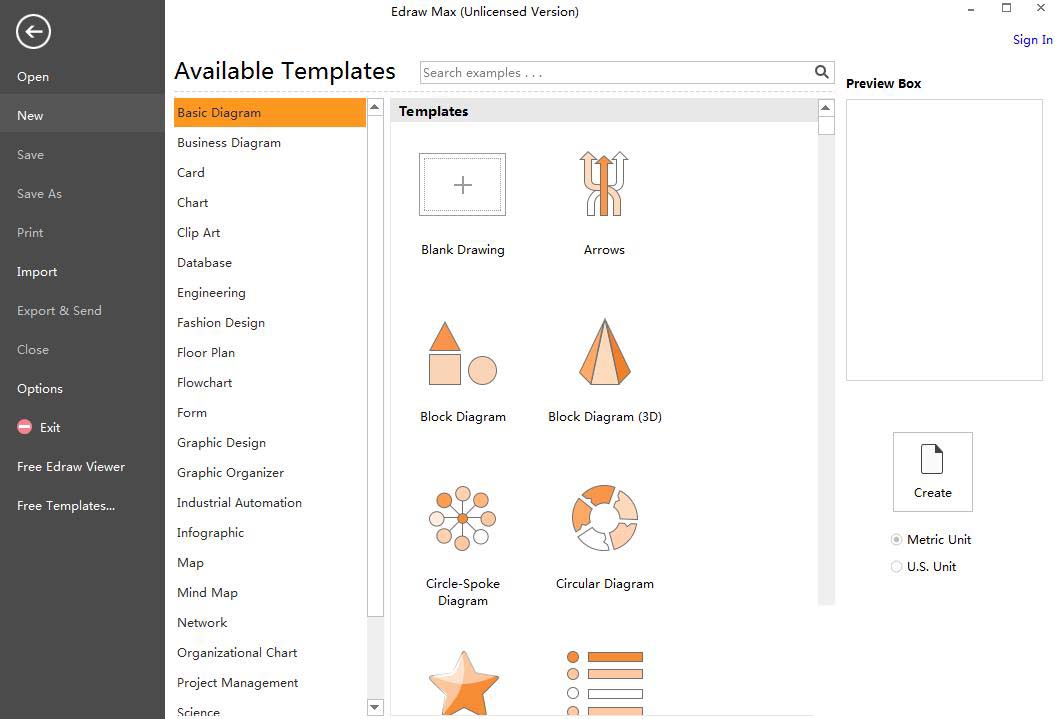Viewport: 1056px width, 719px height.
Task: Click templates pane scroll up arrow
Action: [x=826, y=108]
